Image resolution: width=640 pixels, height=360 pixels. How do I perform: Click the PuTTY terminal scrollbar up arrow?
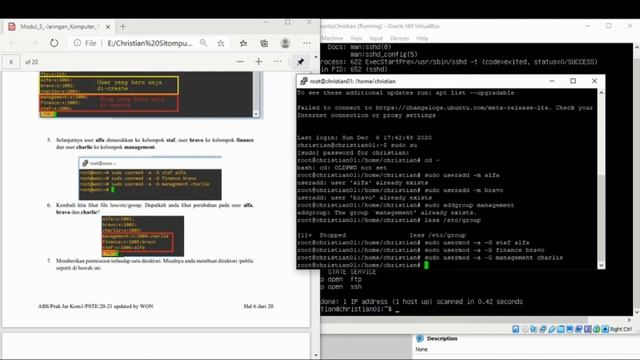[x=601, y=93]
